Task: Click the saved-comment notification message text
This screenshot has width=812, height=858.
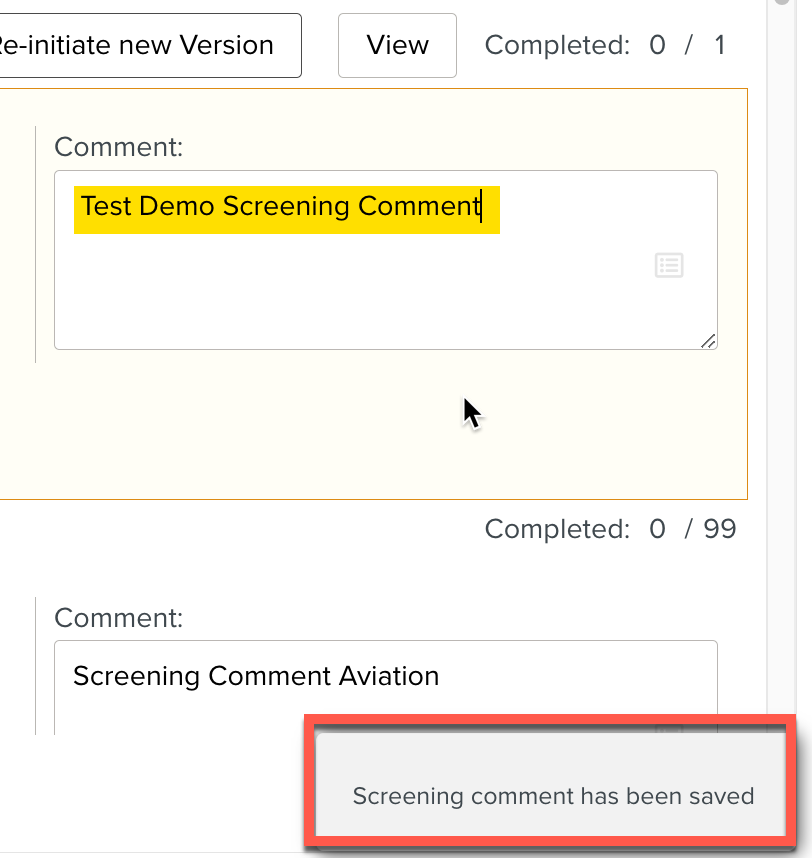Action: pyautogui.click(x=551, y=796)
